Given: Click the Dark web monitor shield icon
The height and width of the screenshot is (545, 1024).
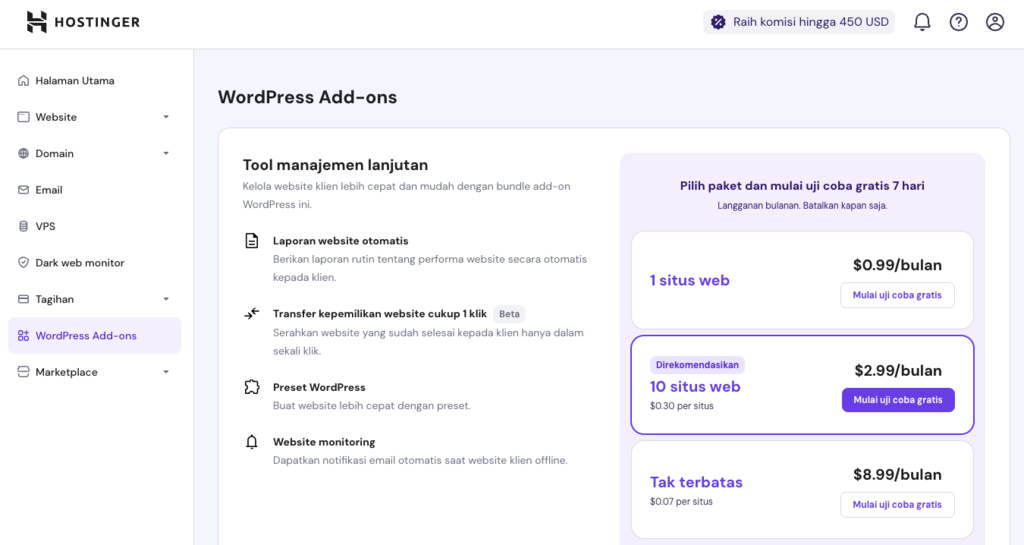Looking at the screenshot, I should [24, 262].
